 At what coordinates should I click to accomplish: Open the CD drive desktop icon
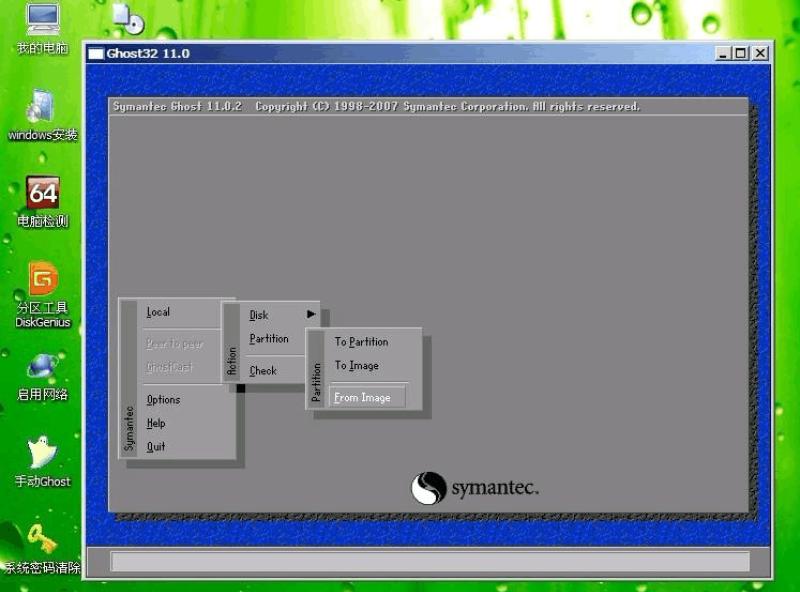click(x=129, y=18)
